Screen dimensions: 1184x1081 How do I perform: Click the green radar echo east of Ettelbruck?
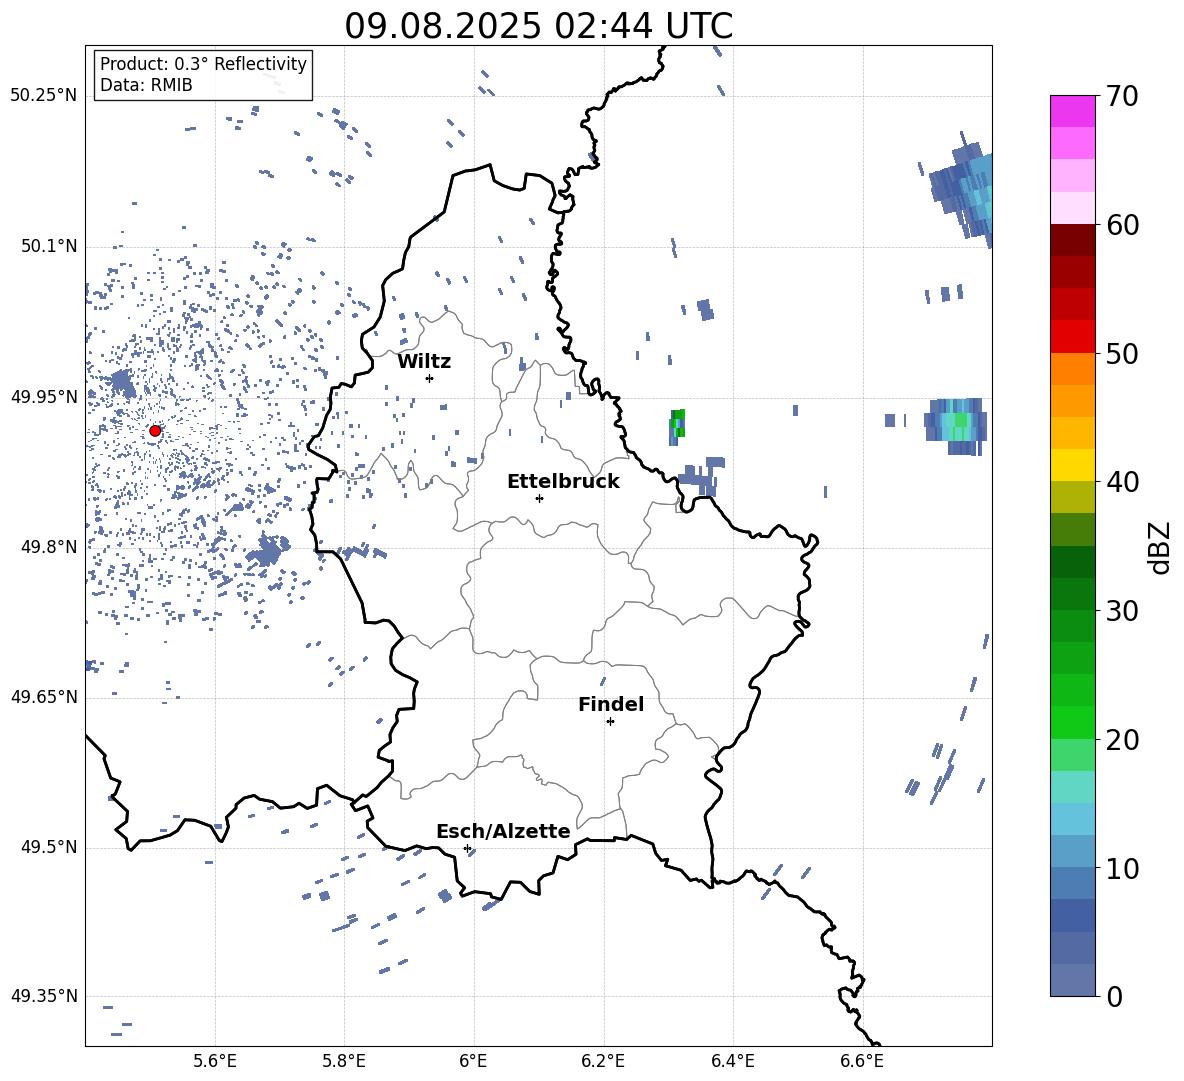(677, 426)
